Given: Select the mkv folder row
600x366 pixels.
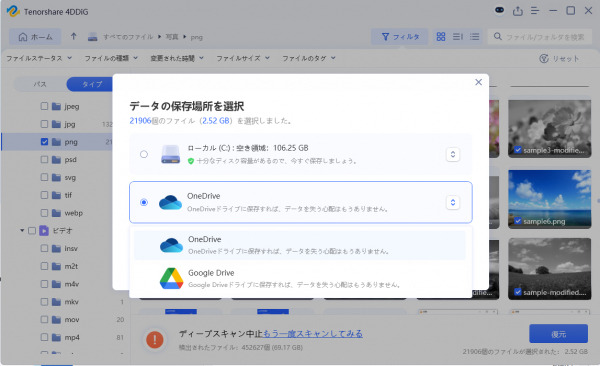Looking at the screenshot, I should [x=65, y=302].
